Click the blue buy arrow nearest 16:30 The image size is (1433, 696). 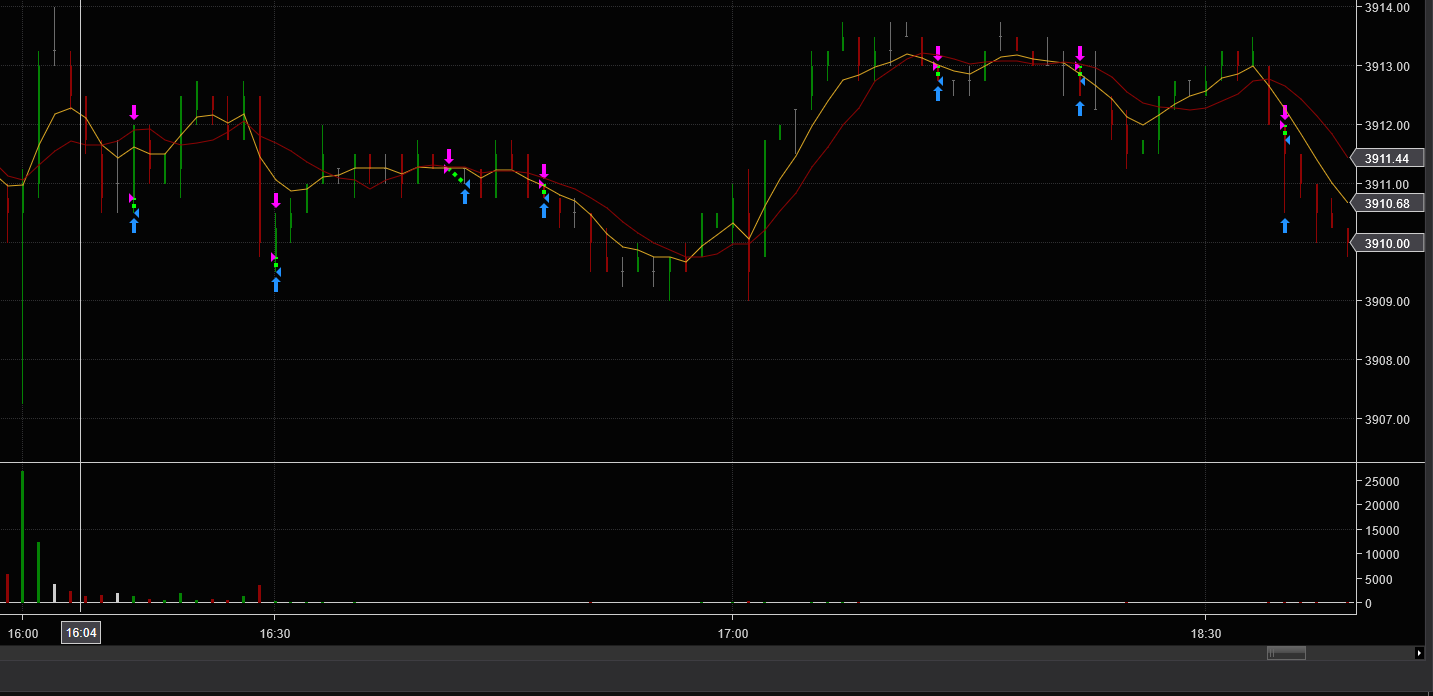[276, 285]
